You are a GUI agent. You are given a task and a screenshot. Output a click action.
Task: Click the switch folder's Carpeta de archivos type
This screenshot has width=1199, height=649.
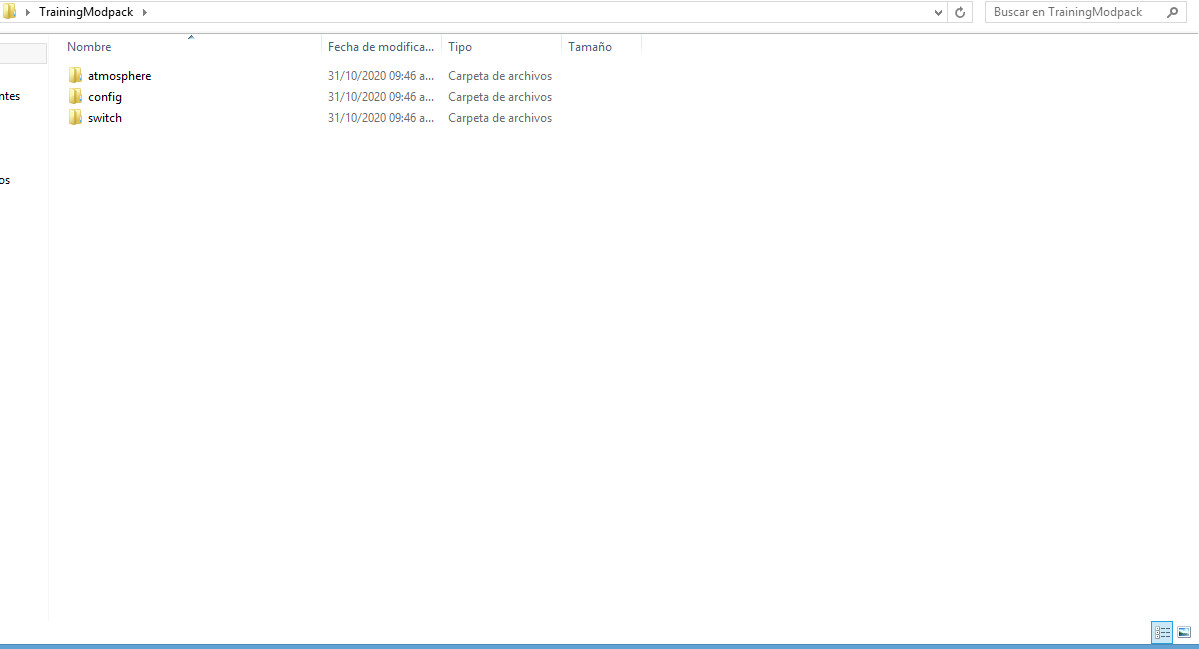tap(499, 118)
